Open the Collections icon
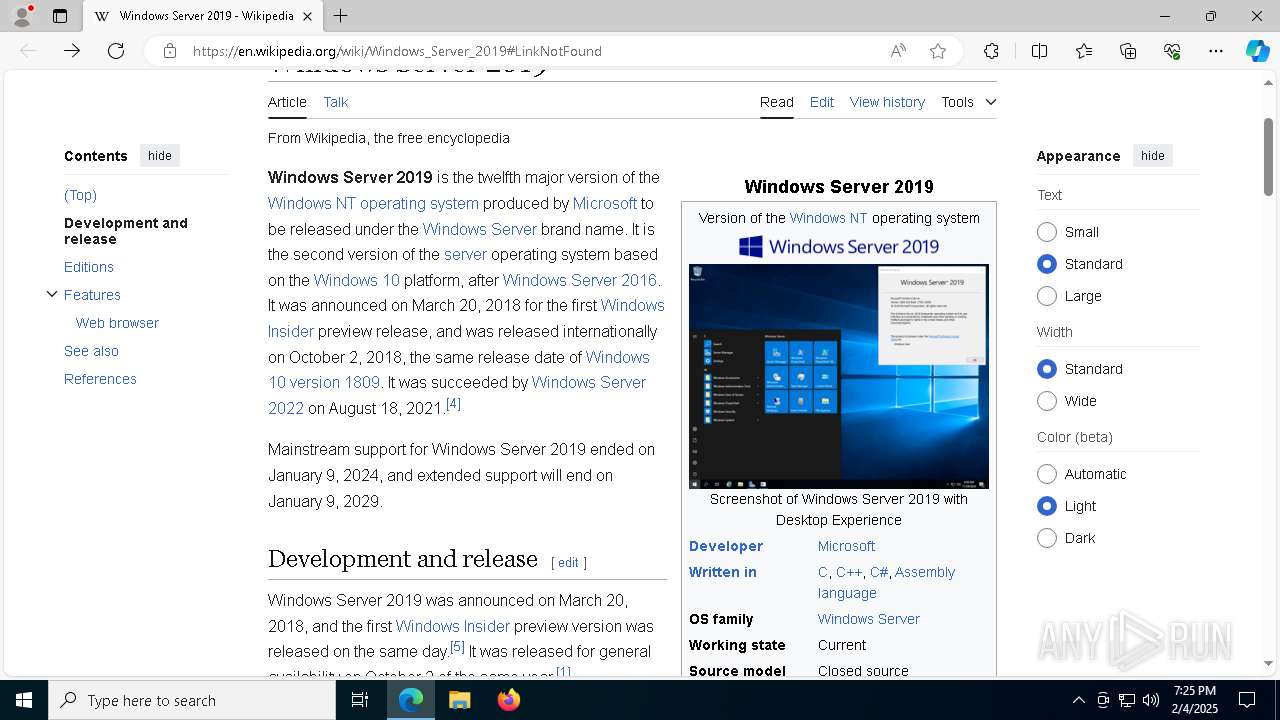Screen dimensions: 1280x720 click(x=1128, y=51)
